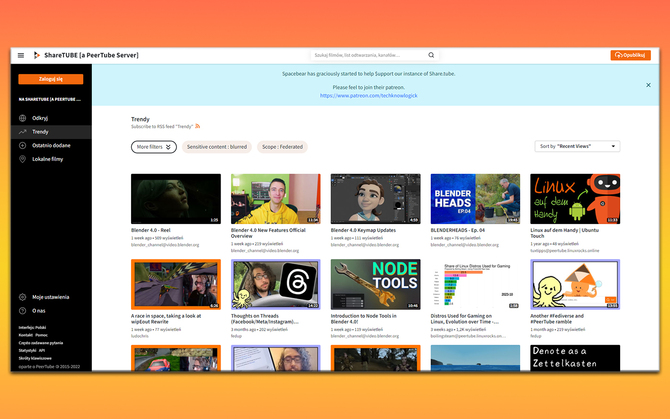
Task: Open the Node Tools video thumbnail
Action: tap(375, 284)
